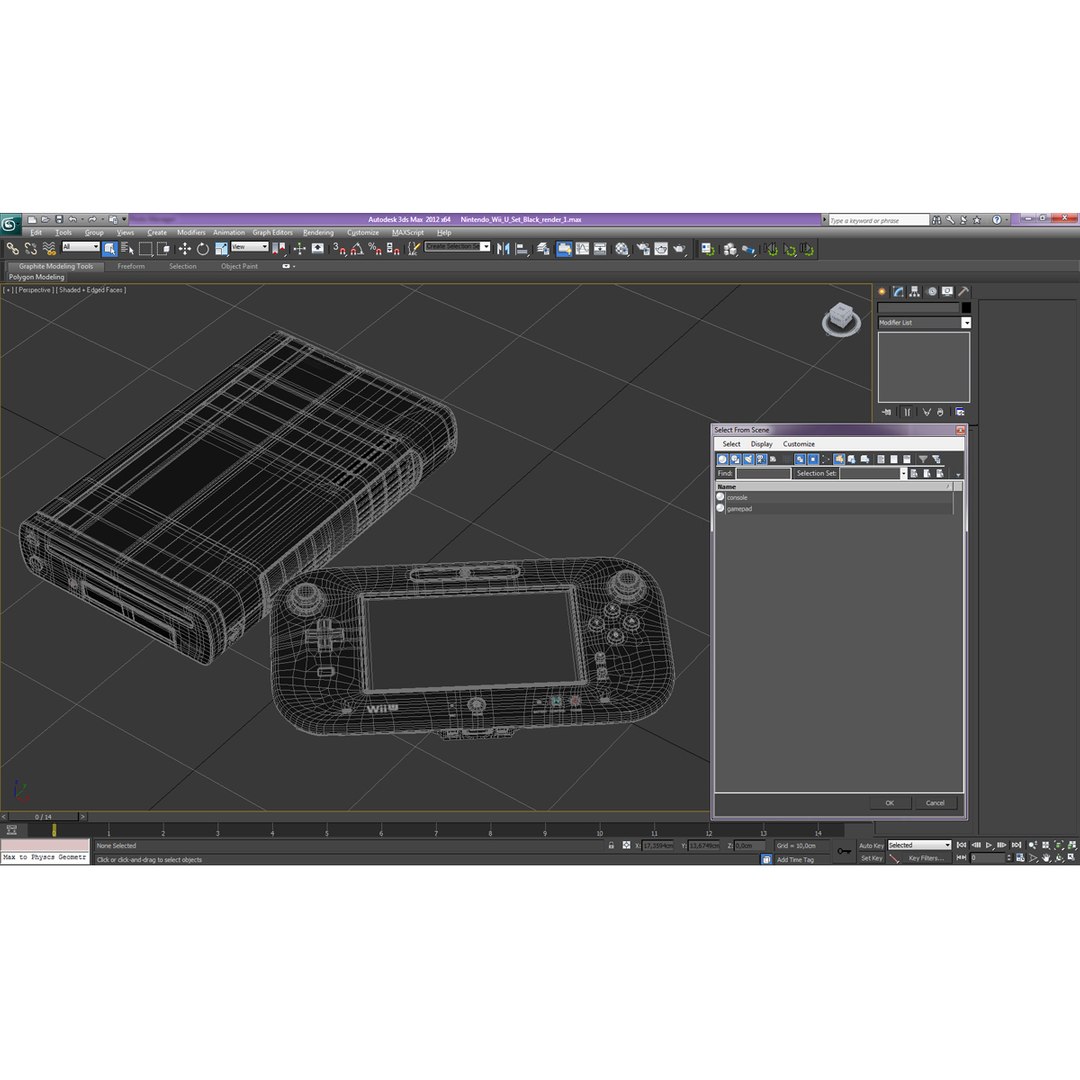This screenshot has height=1080, width=1080.
Task: Open the Utilities hammer panel tab
Action: click(x=964, y=291)
